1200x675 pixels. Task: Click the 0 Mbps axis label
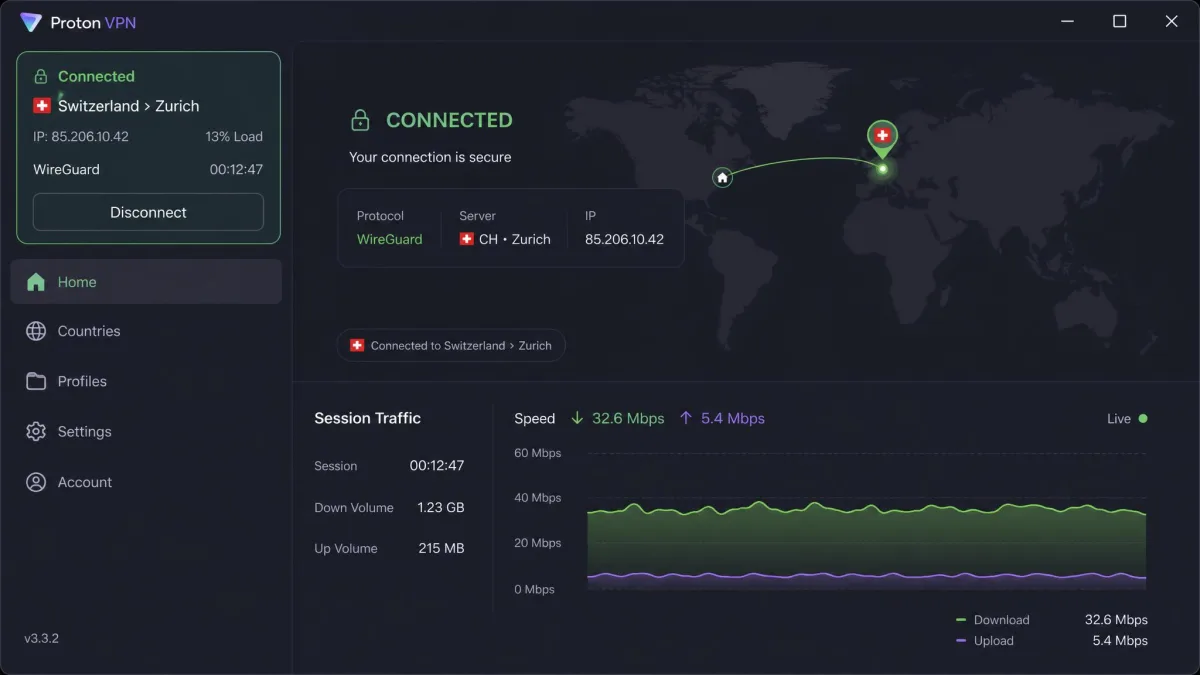point(534,589)
